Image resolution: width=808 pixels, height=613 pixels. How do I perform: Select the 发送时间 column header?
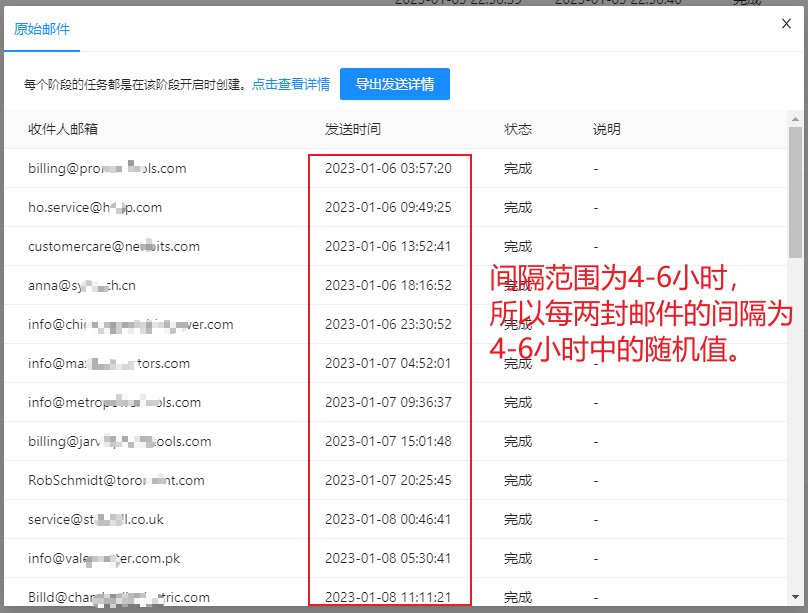click(x=352, y=129)
